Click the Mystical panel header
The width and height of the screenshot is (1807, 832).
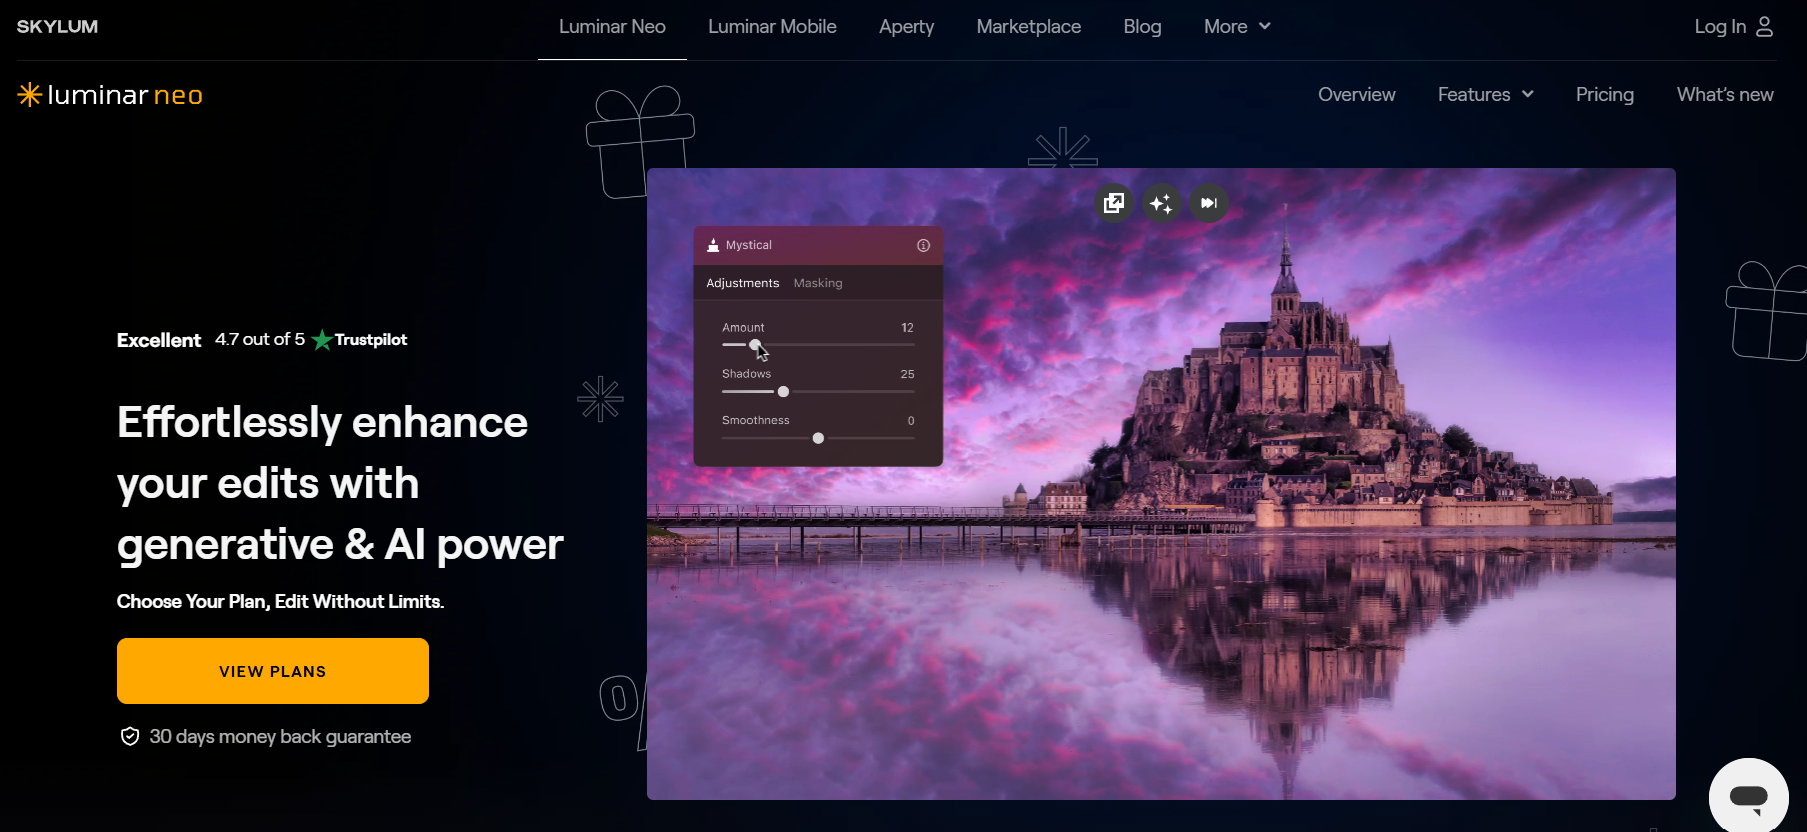tap(818, 245)
